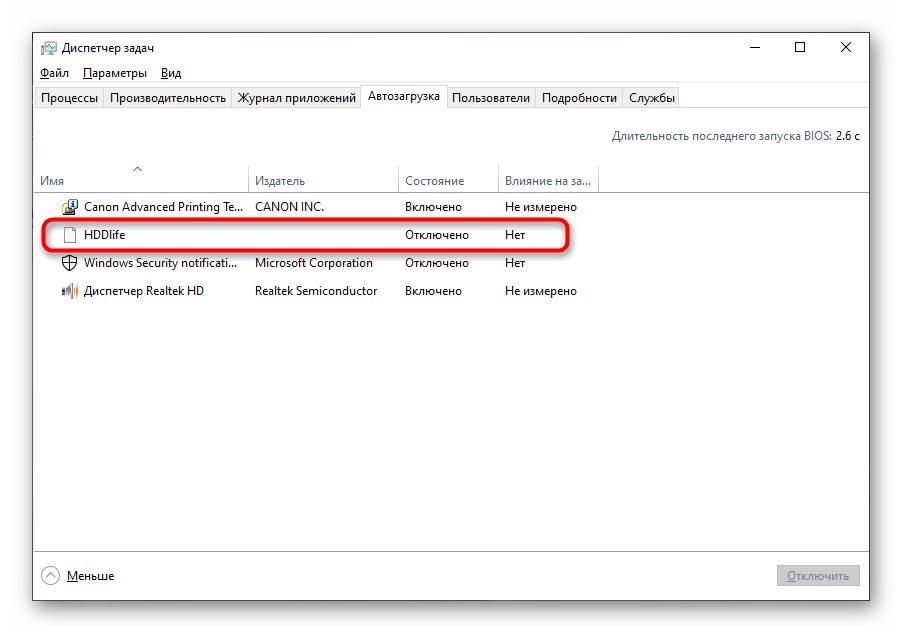Collapse details with the Меньше arrow icon
Image resolution: width=902 pixels, height=633 pixels.
(50, 576)
